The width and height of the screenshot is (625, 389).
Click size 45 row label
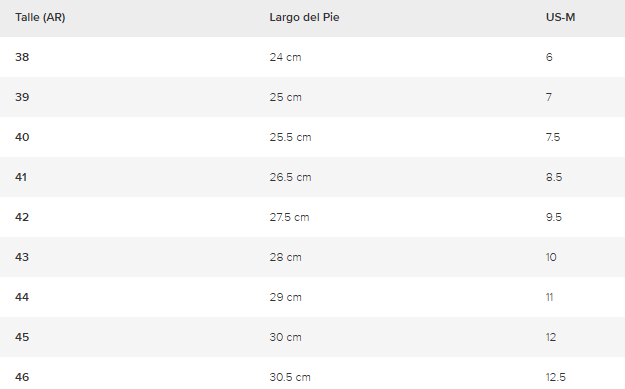click(22, 337)
